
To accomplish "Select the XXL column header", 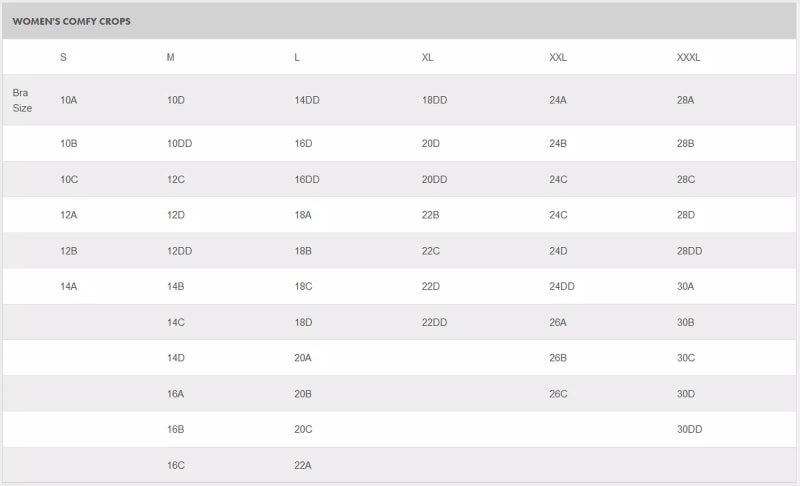I will (558, 57).
